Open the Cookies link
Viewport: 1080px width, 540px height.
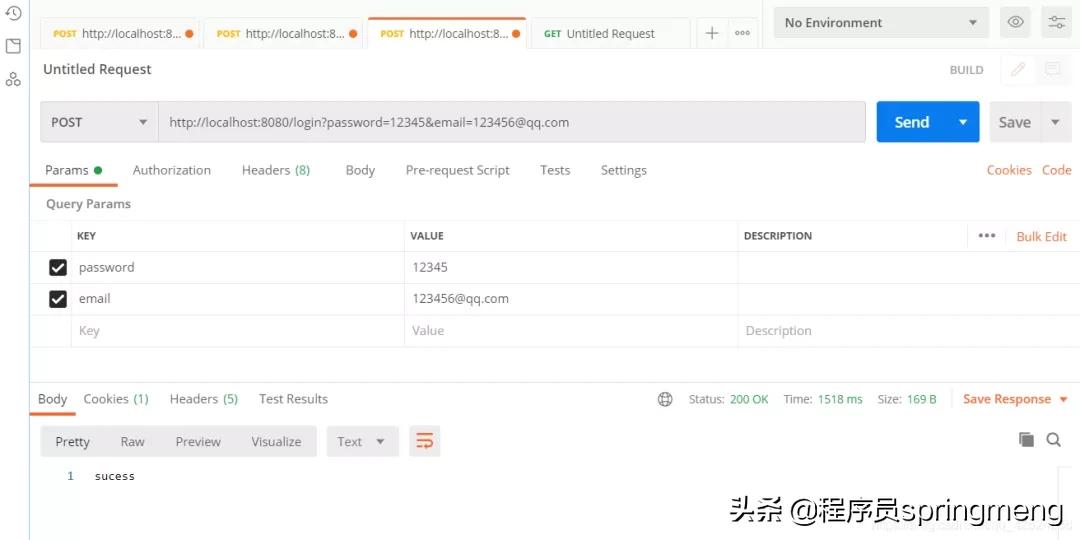[x=1009, y=170]
